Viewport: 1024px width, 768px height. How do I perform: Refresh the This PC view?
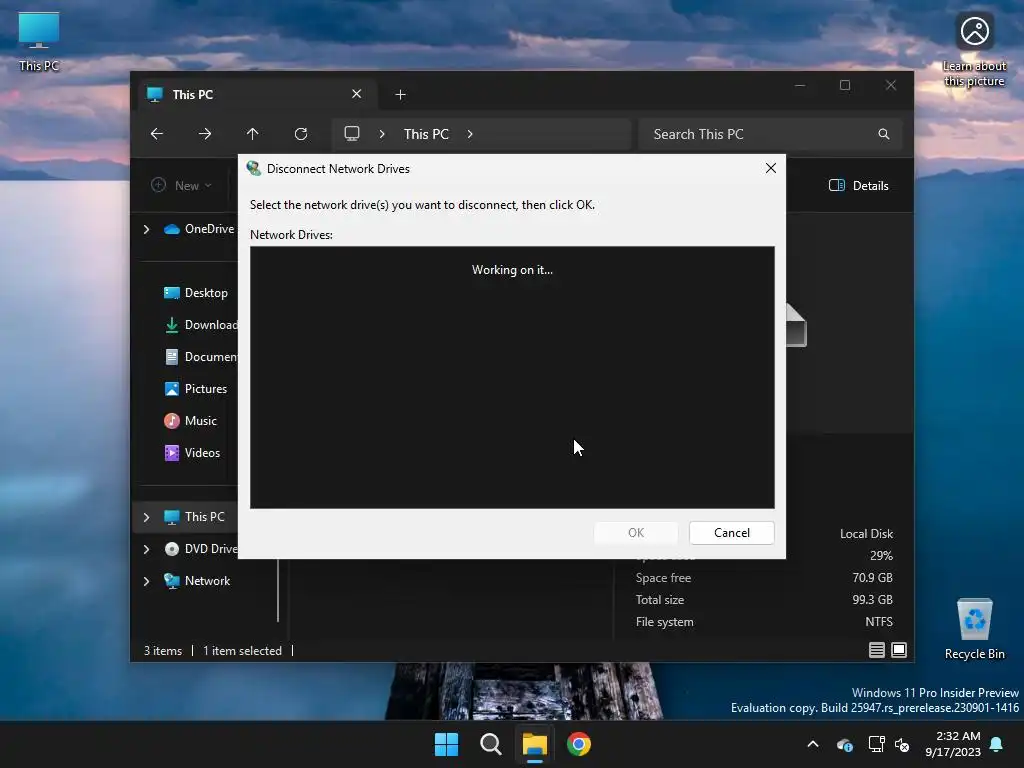pos(301,134)
